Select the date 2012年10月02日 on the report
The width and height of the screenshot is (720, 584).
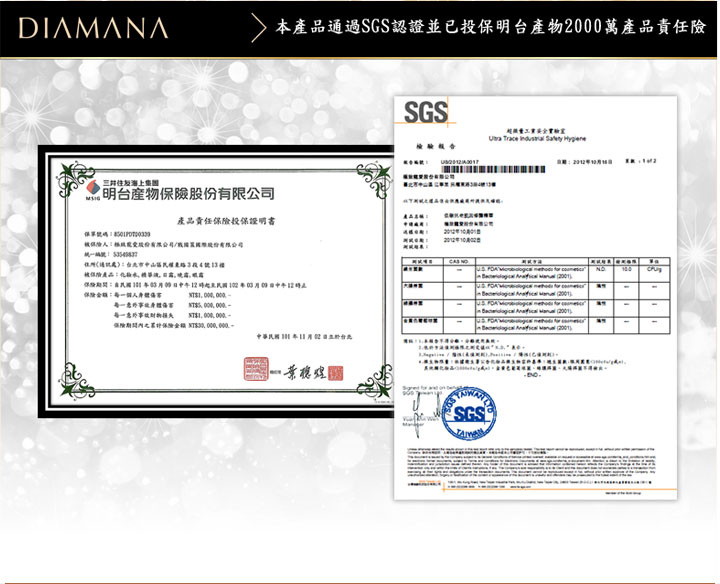coord(461,240)
